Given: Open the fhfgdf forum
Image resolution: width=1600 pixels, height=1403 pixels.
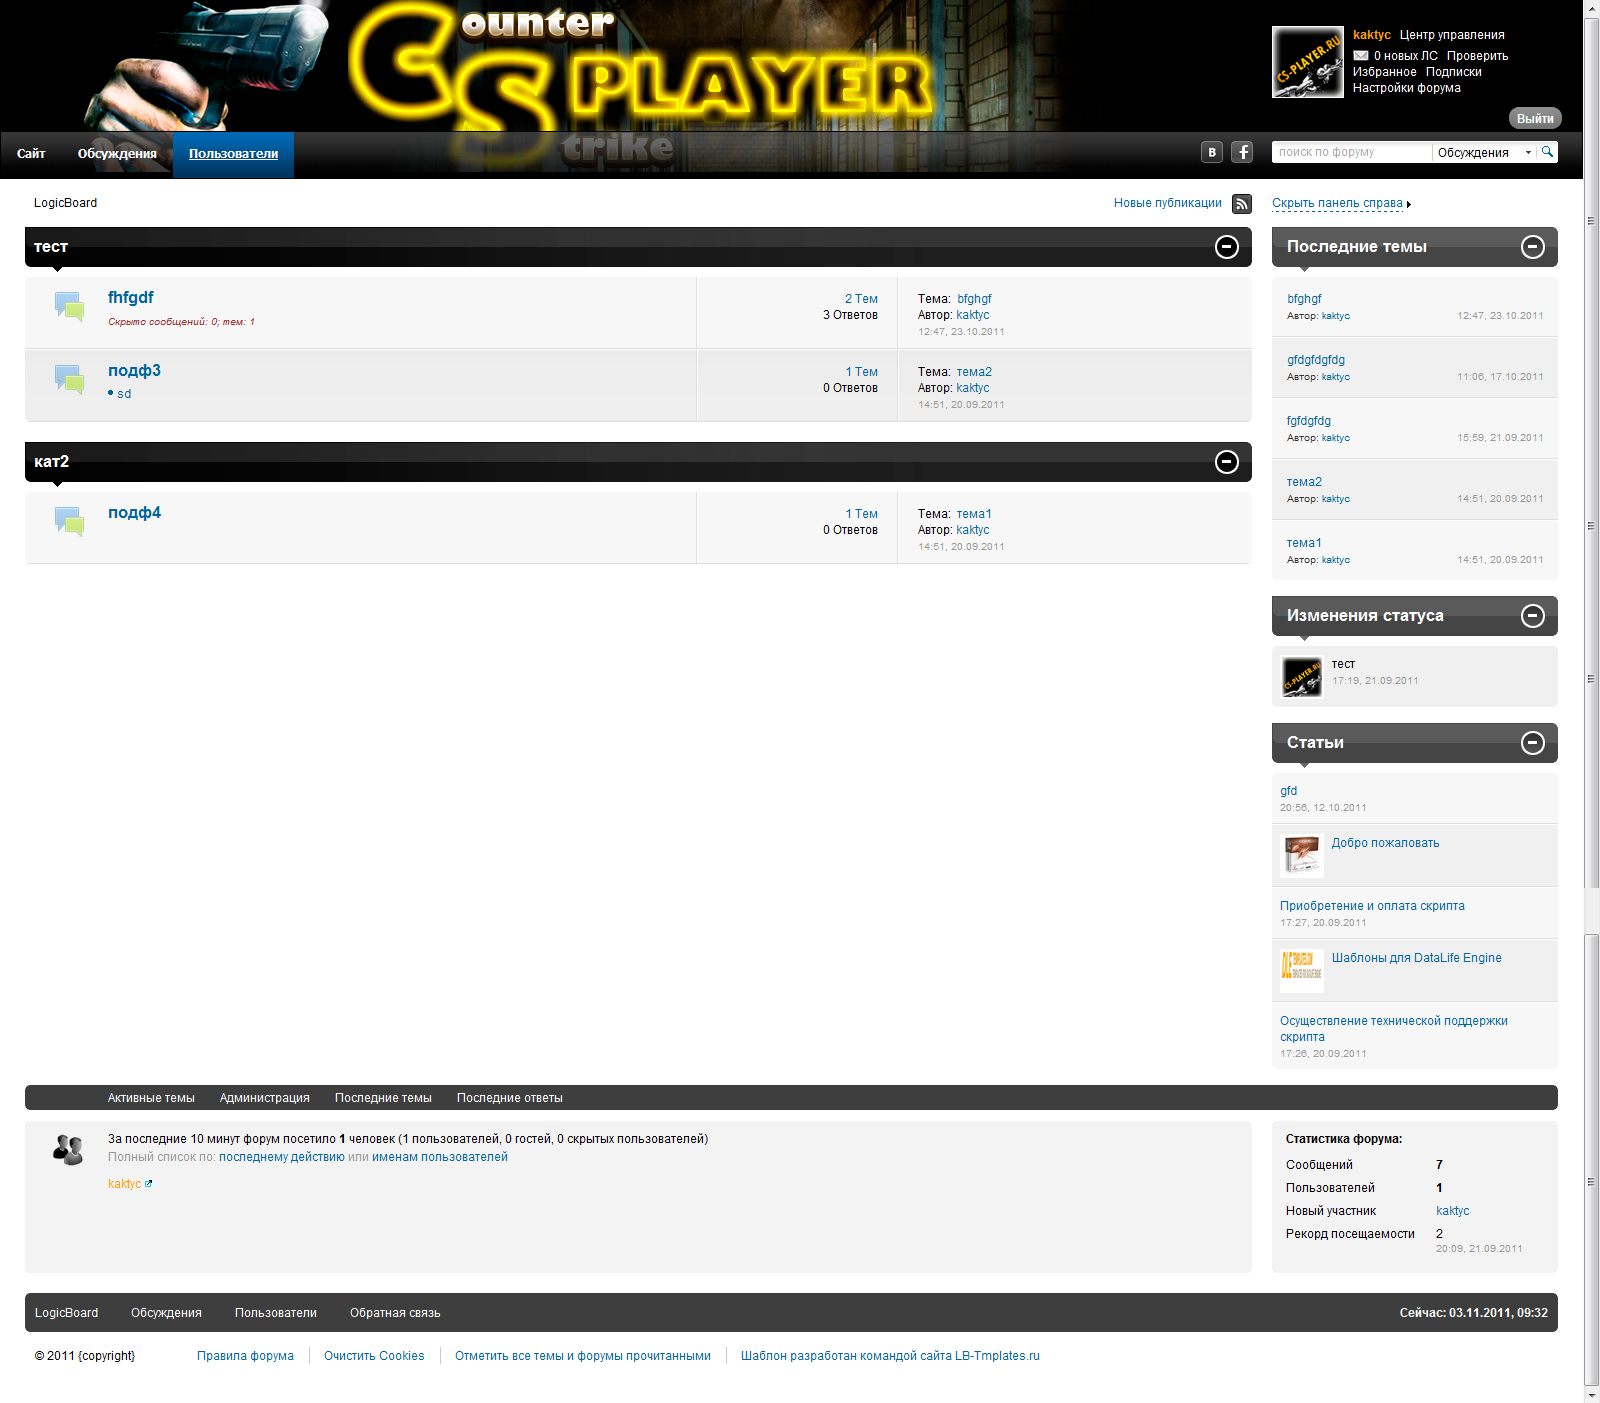Looking at the screenshot, I should coord(131,298).
